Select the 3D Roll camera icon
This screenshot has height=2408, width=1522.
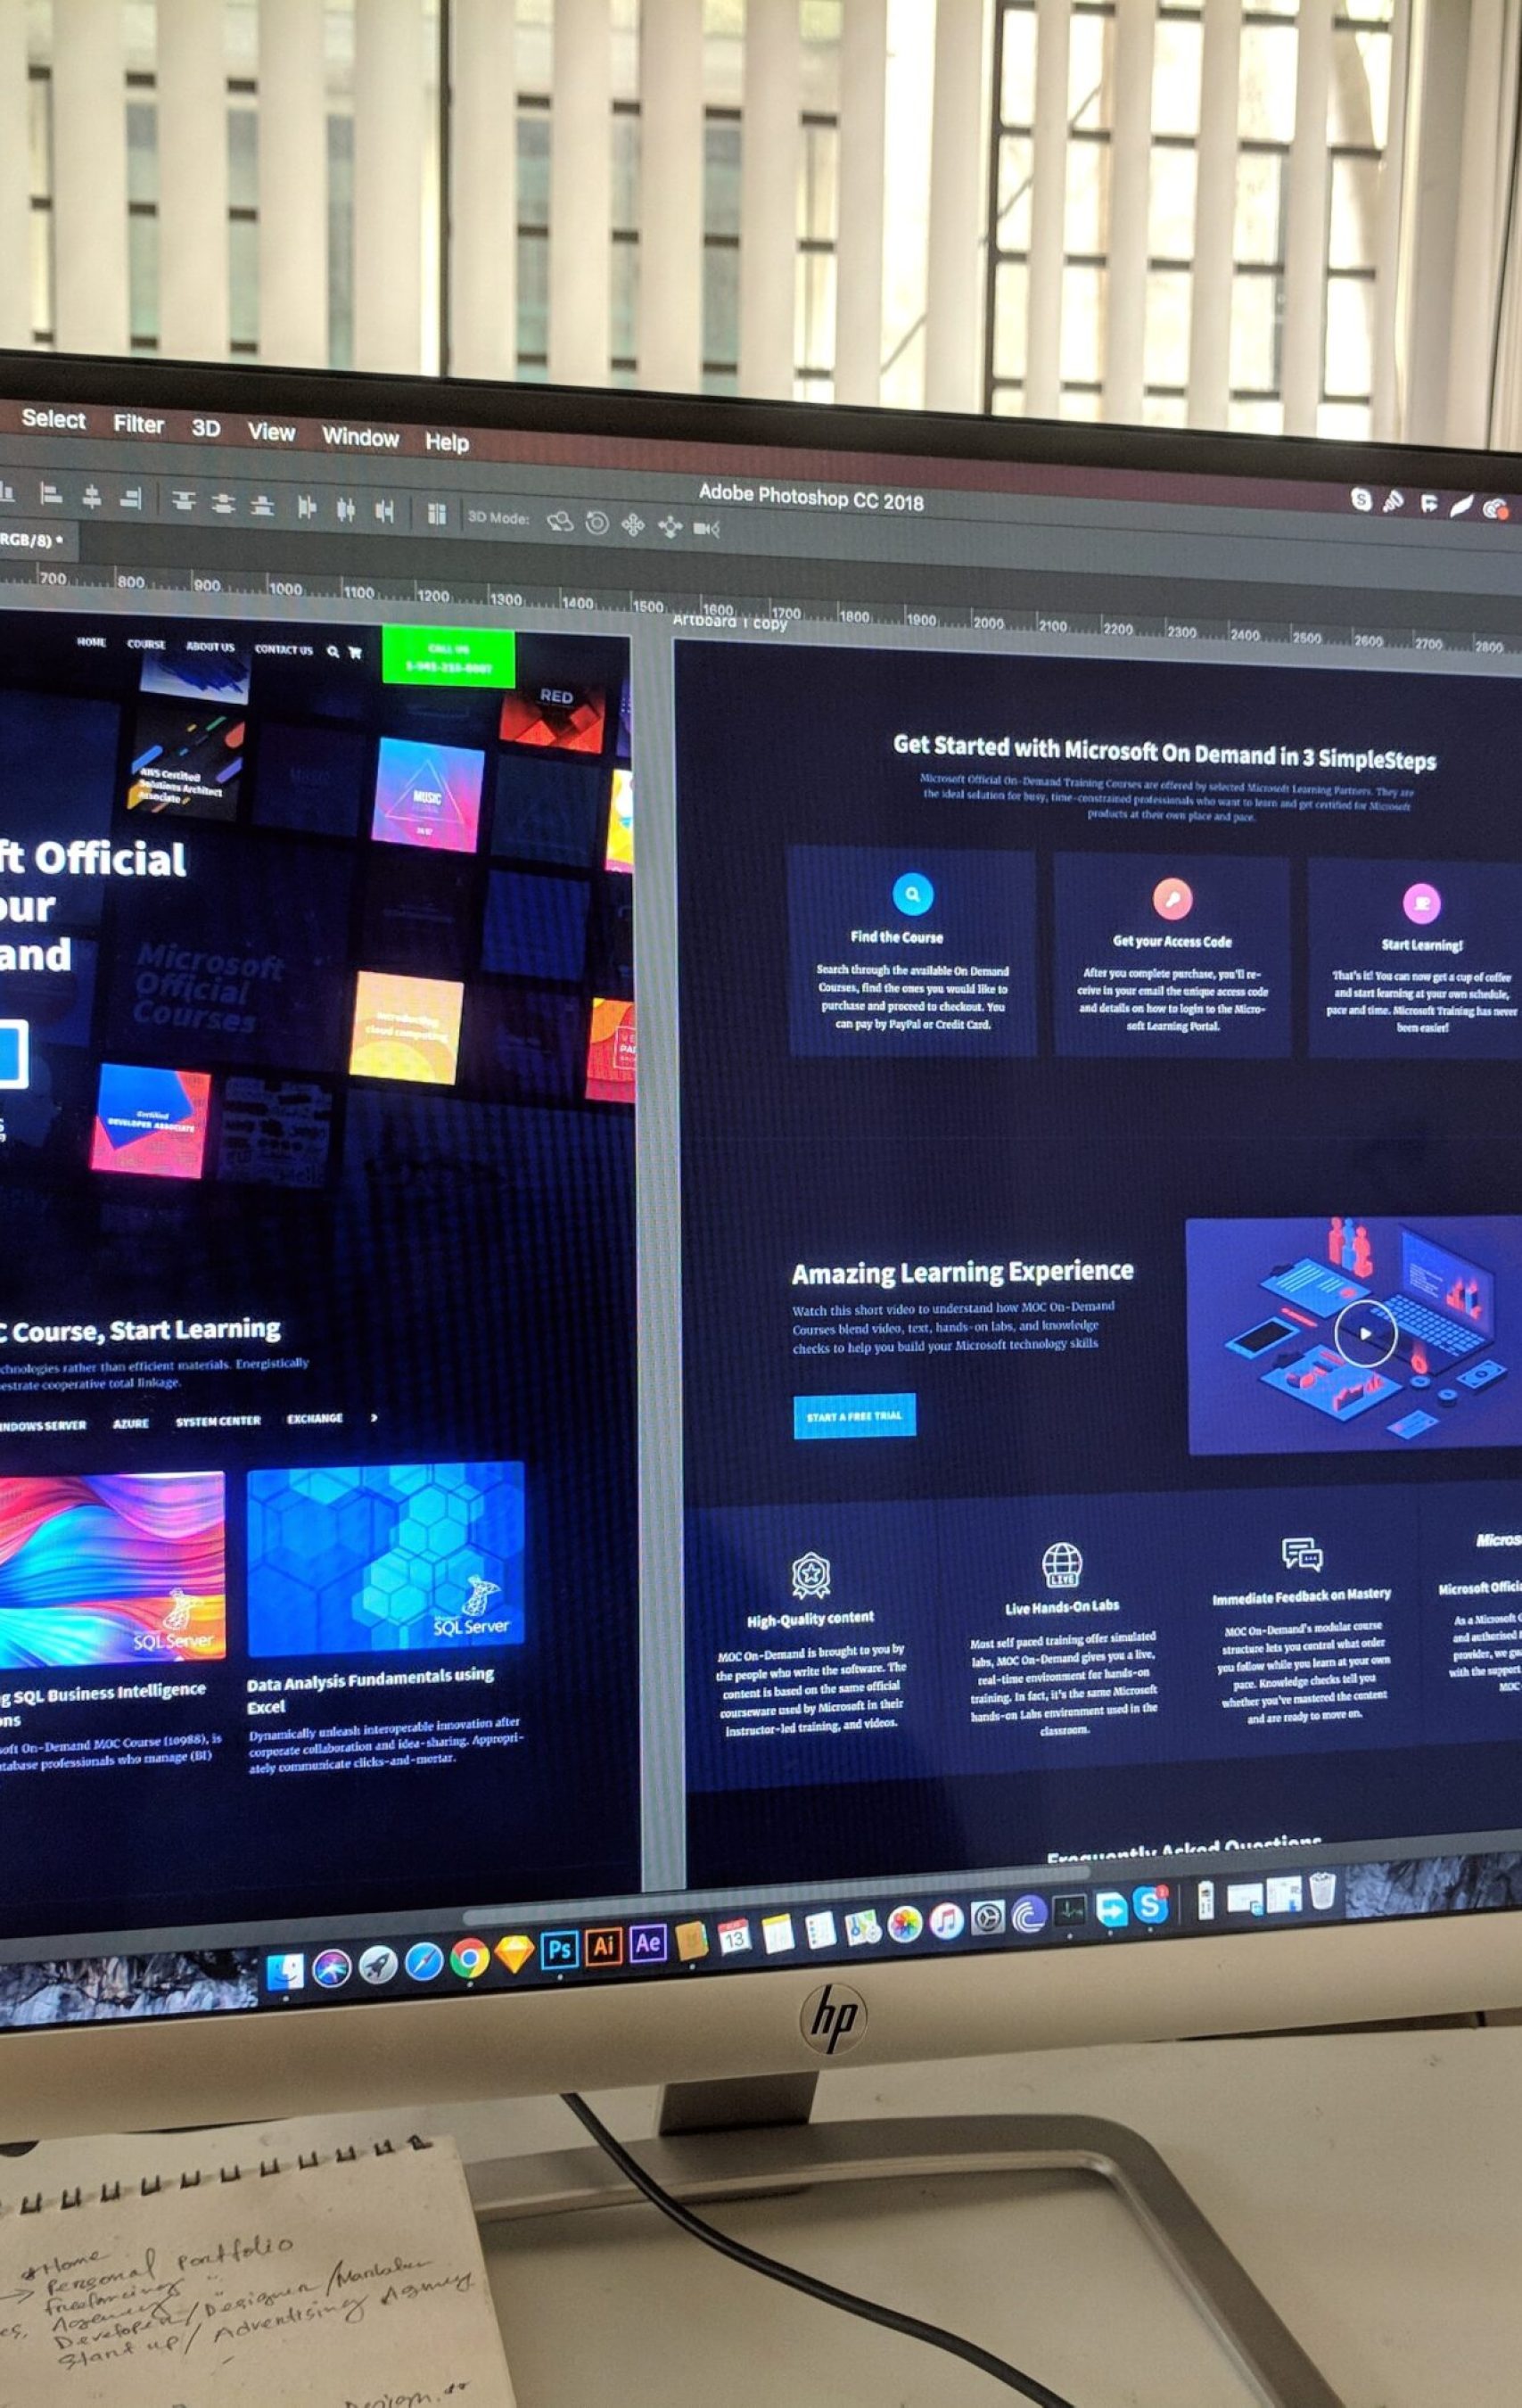click(x=597, y=523)
